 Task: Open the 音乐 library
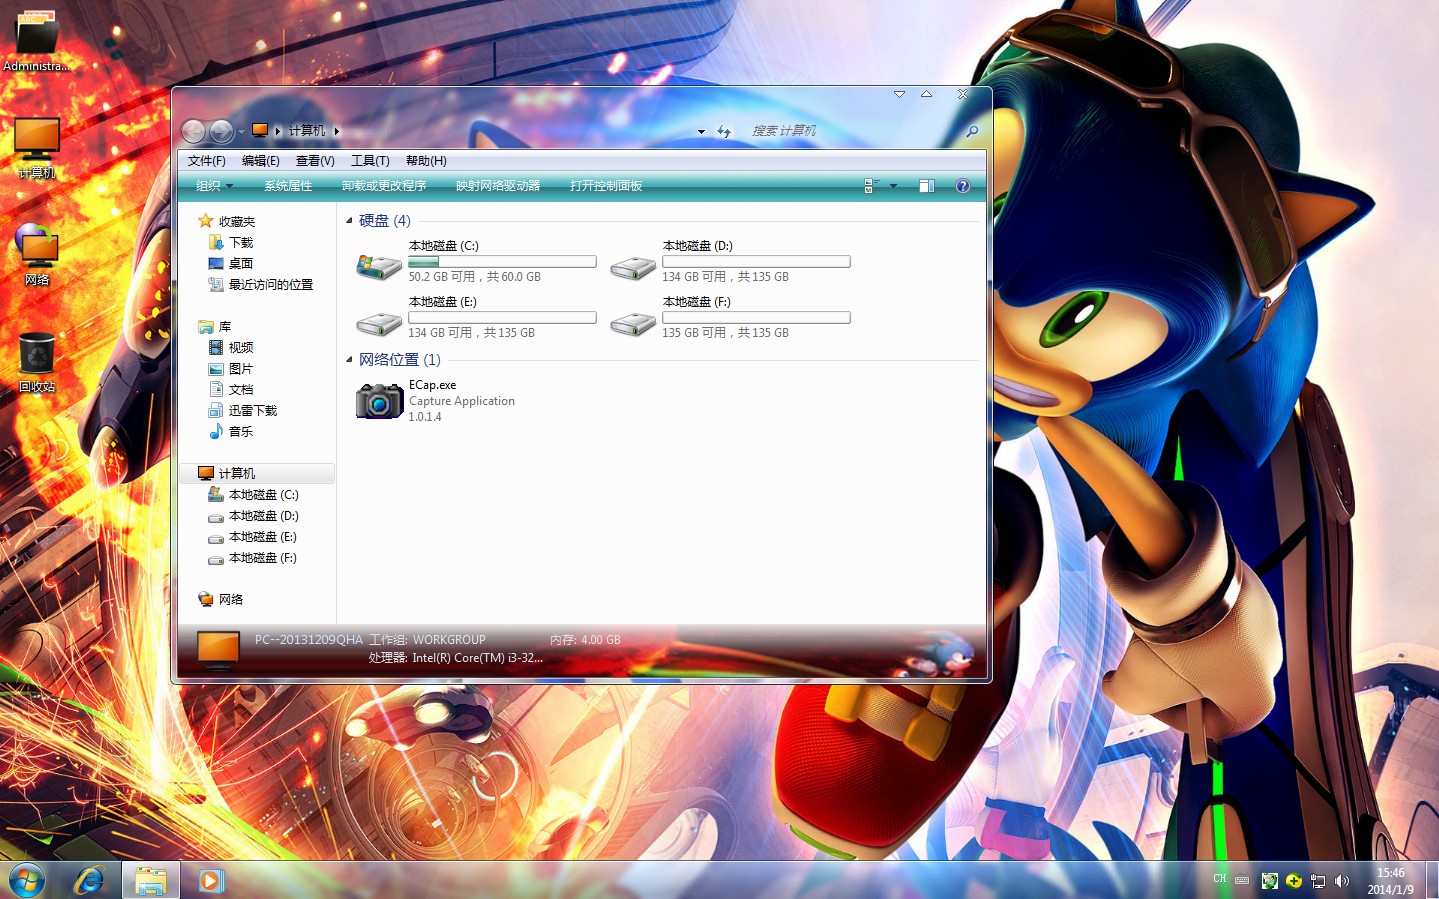[231, 431]
